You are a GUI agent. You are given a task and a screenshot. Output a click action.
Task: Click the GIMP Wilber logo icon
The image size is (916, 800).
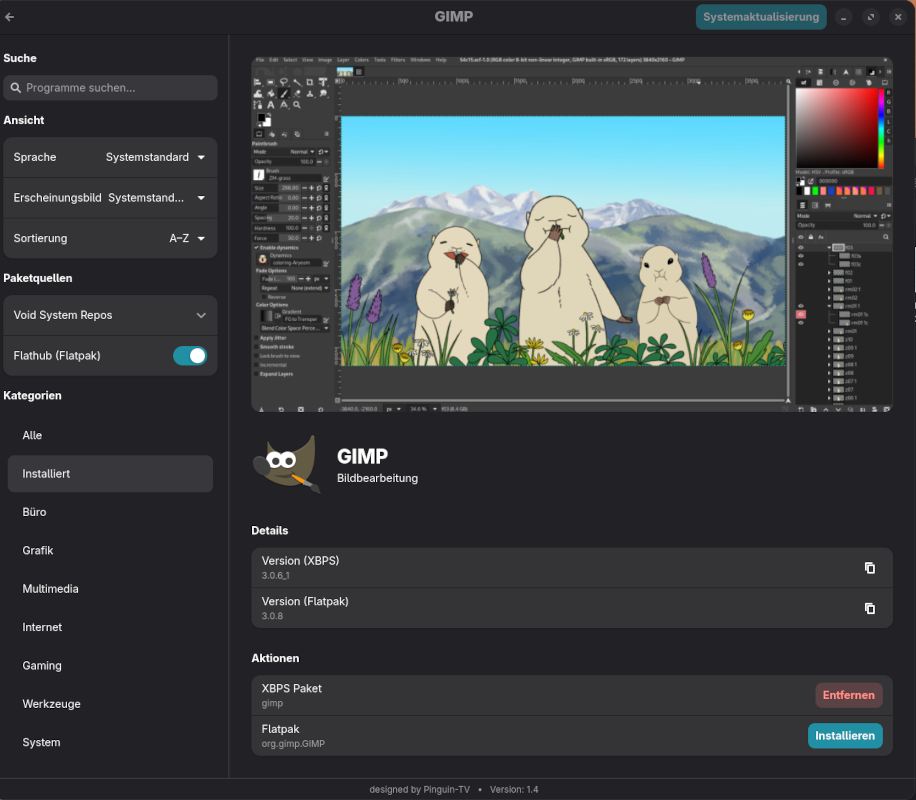pos(287,466)
